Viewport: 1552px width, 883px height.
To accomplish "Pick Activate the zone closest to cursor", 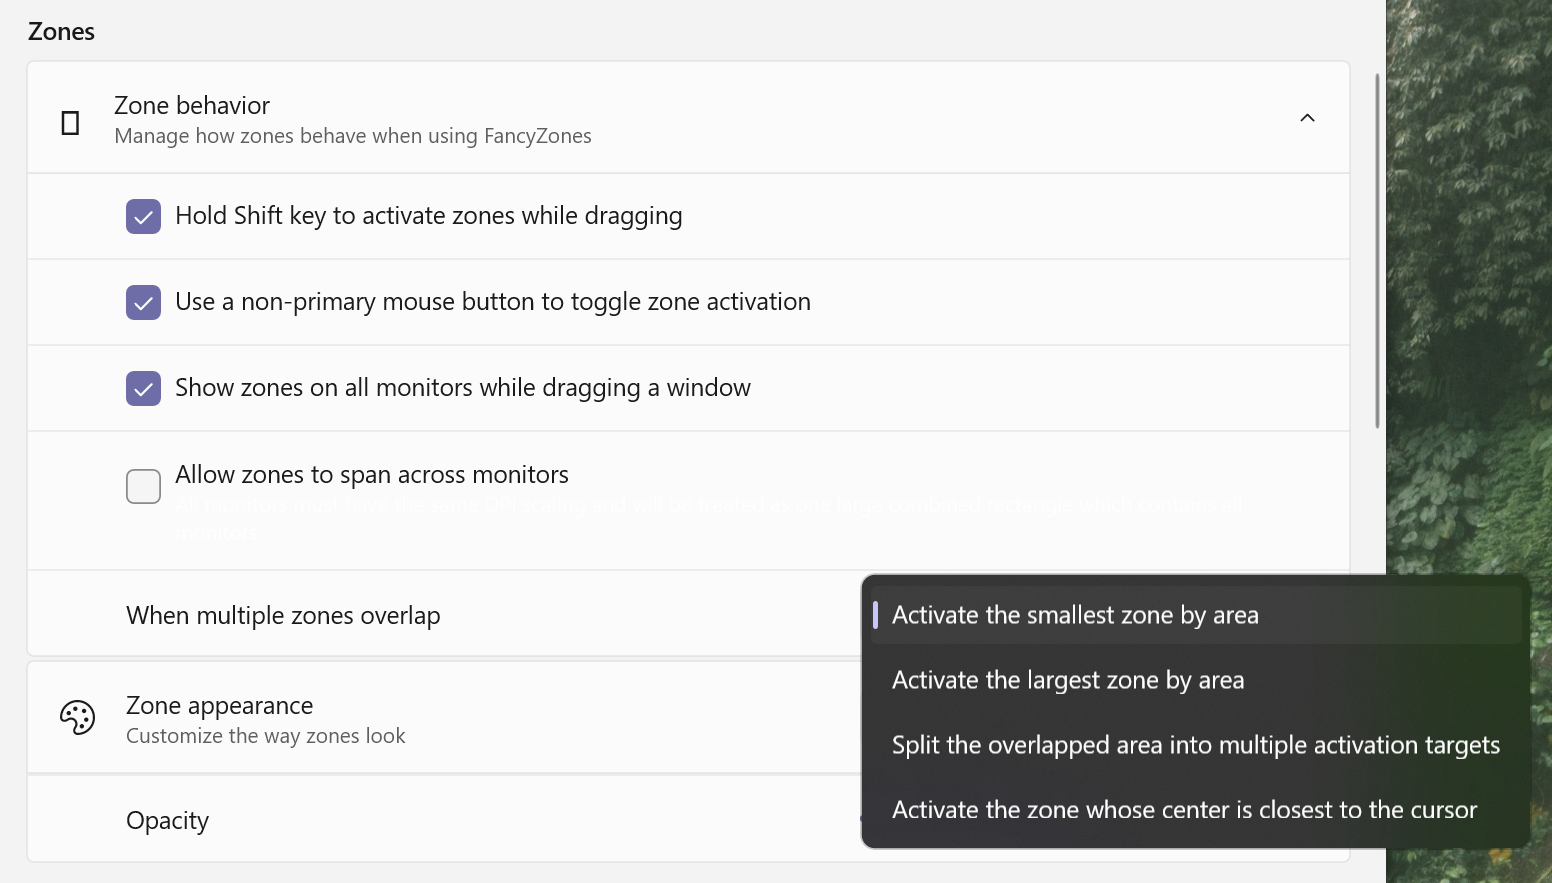I will 1184,810.
